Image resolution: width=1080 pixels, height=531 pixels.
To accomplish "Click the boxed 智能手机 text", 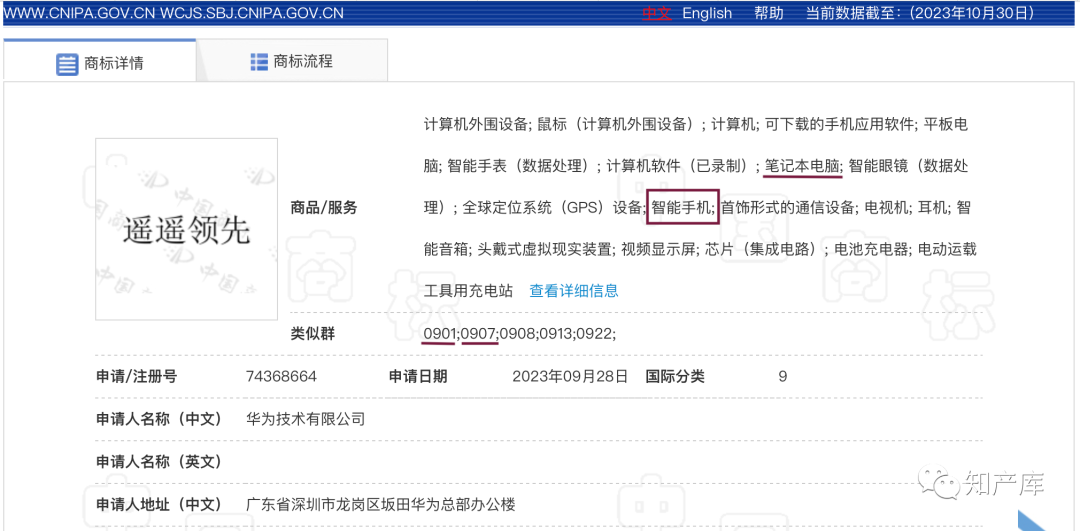I will pyautogui.click(x=682, y=208).
